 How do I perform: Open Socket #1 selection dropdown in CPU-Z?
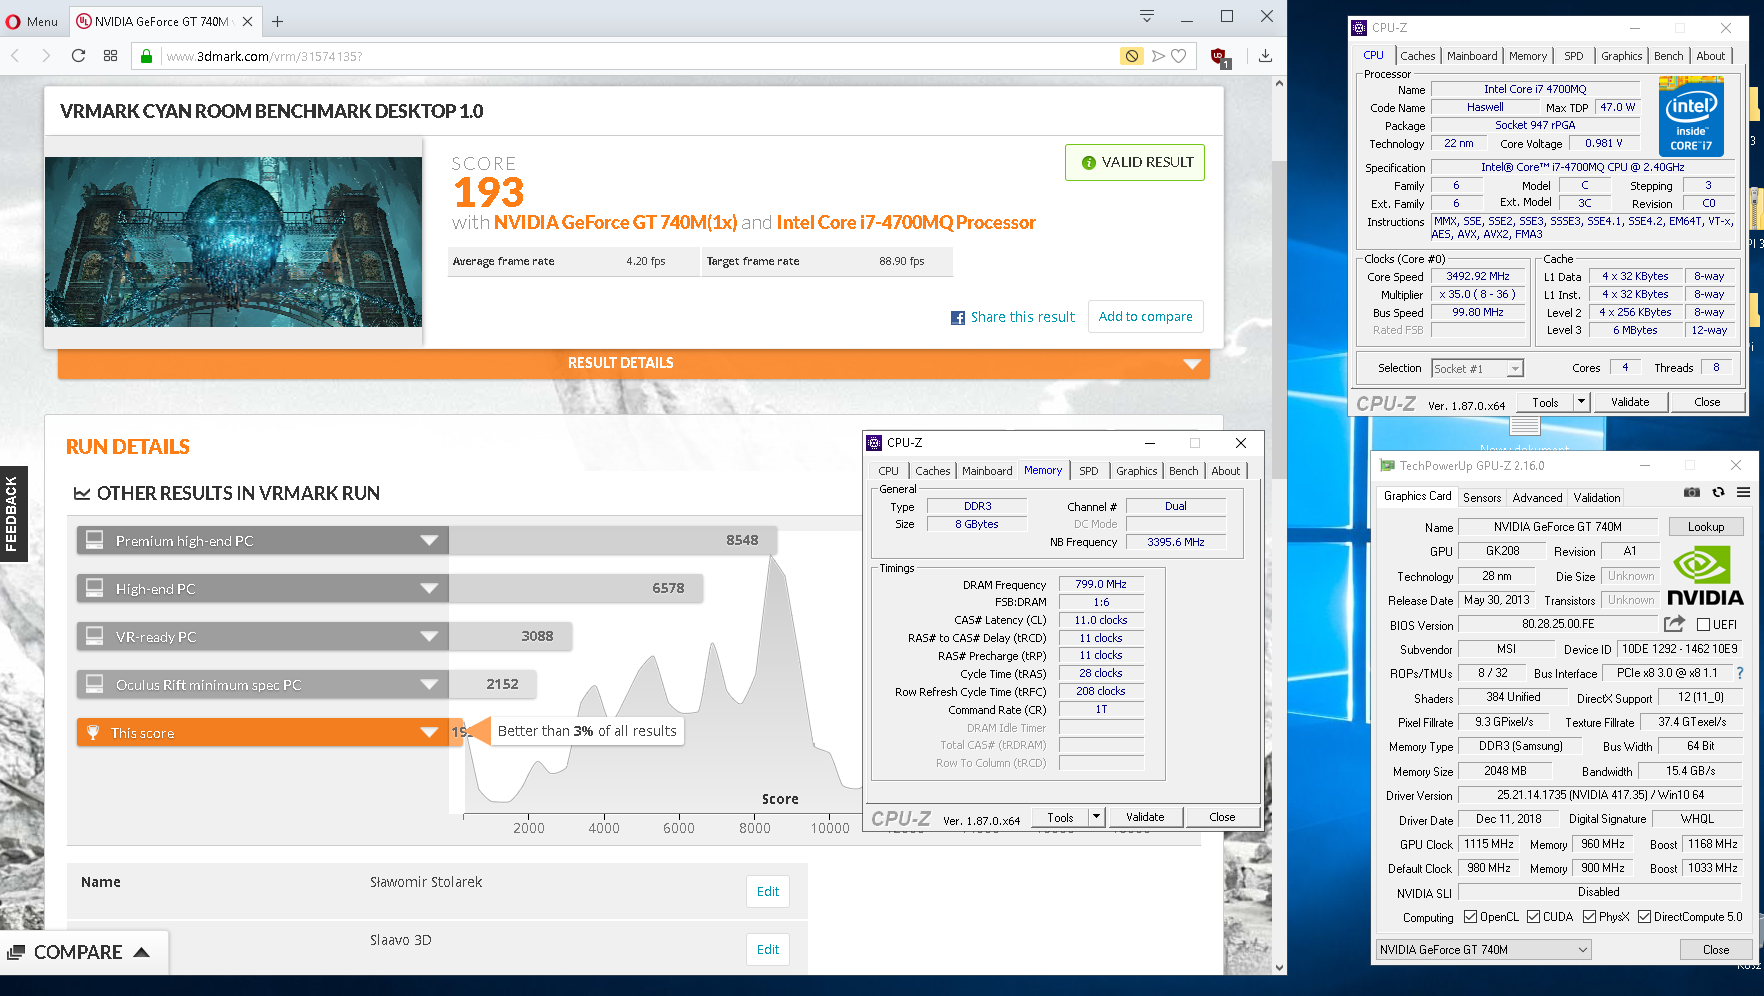tap(1477, 369)
